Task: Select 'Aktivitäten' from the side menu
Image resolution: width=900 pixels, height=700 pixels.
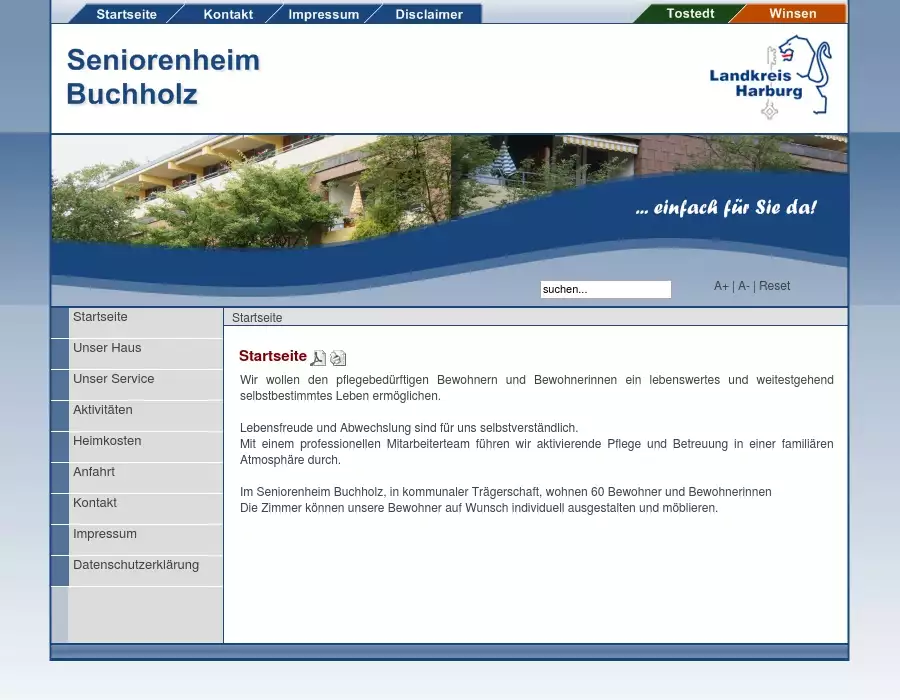Action: coord(102,410)
